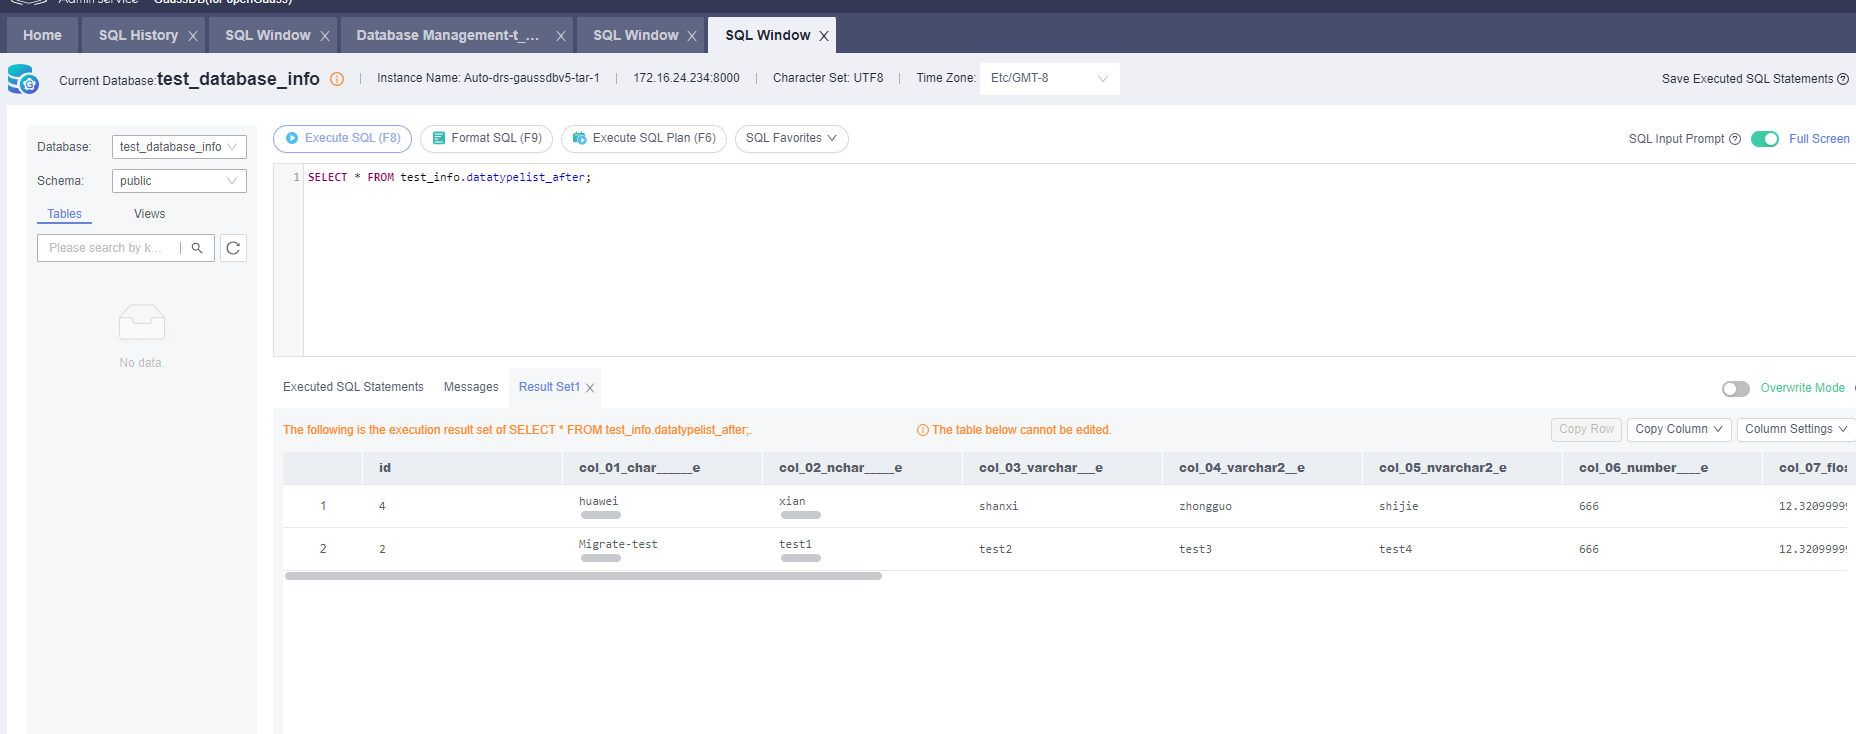Open the Database dropdown test_database_info

point(179,147)
